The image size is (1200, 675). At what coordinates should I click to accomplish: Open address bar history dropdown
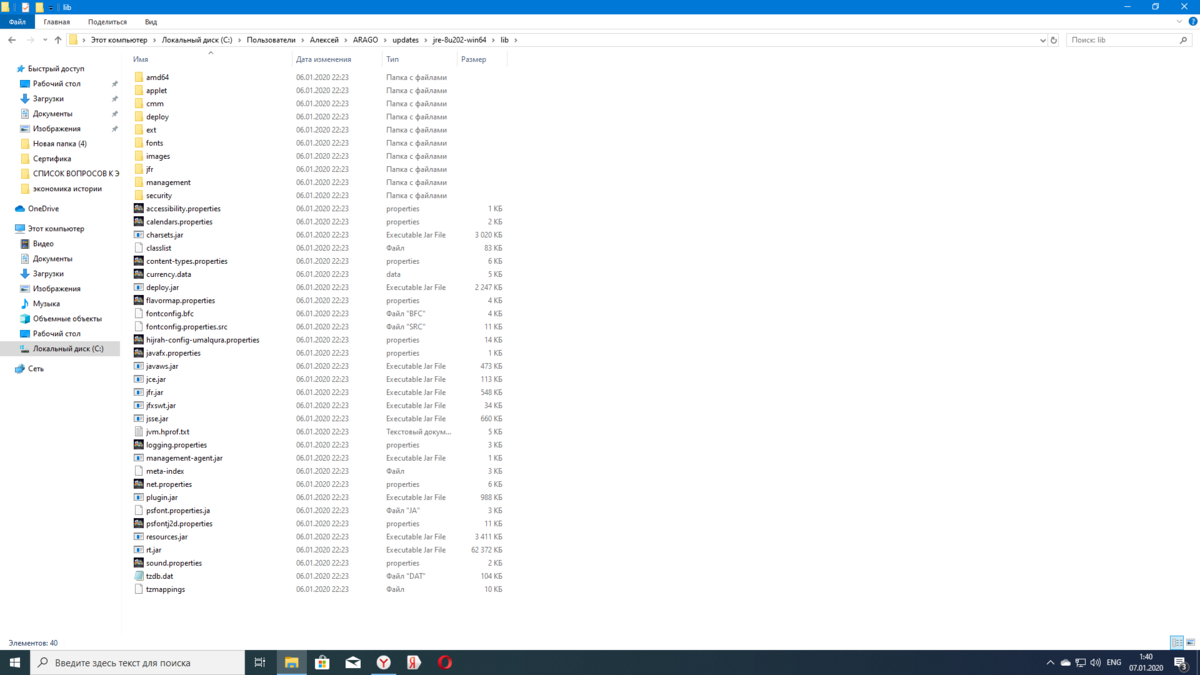pos(1042,40)
